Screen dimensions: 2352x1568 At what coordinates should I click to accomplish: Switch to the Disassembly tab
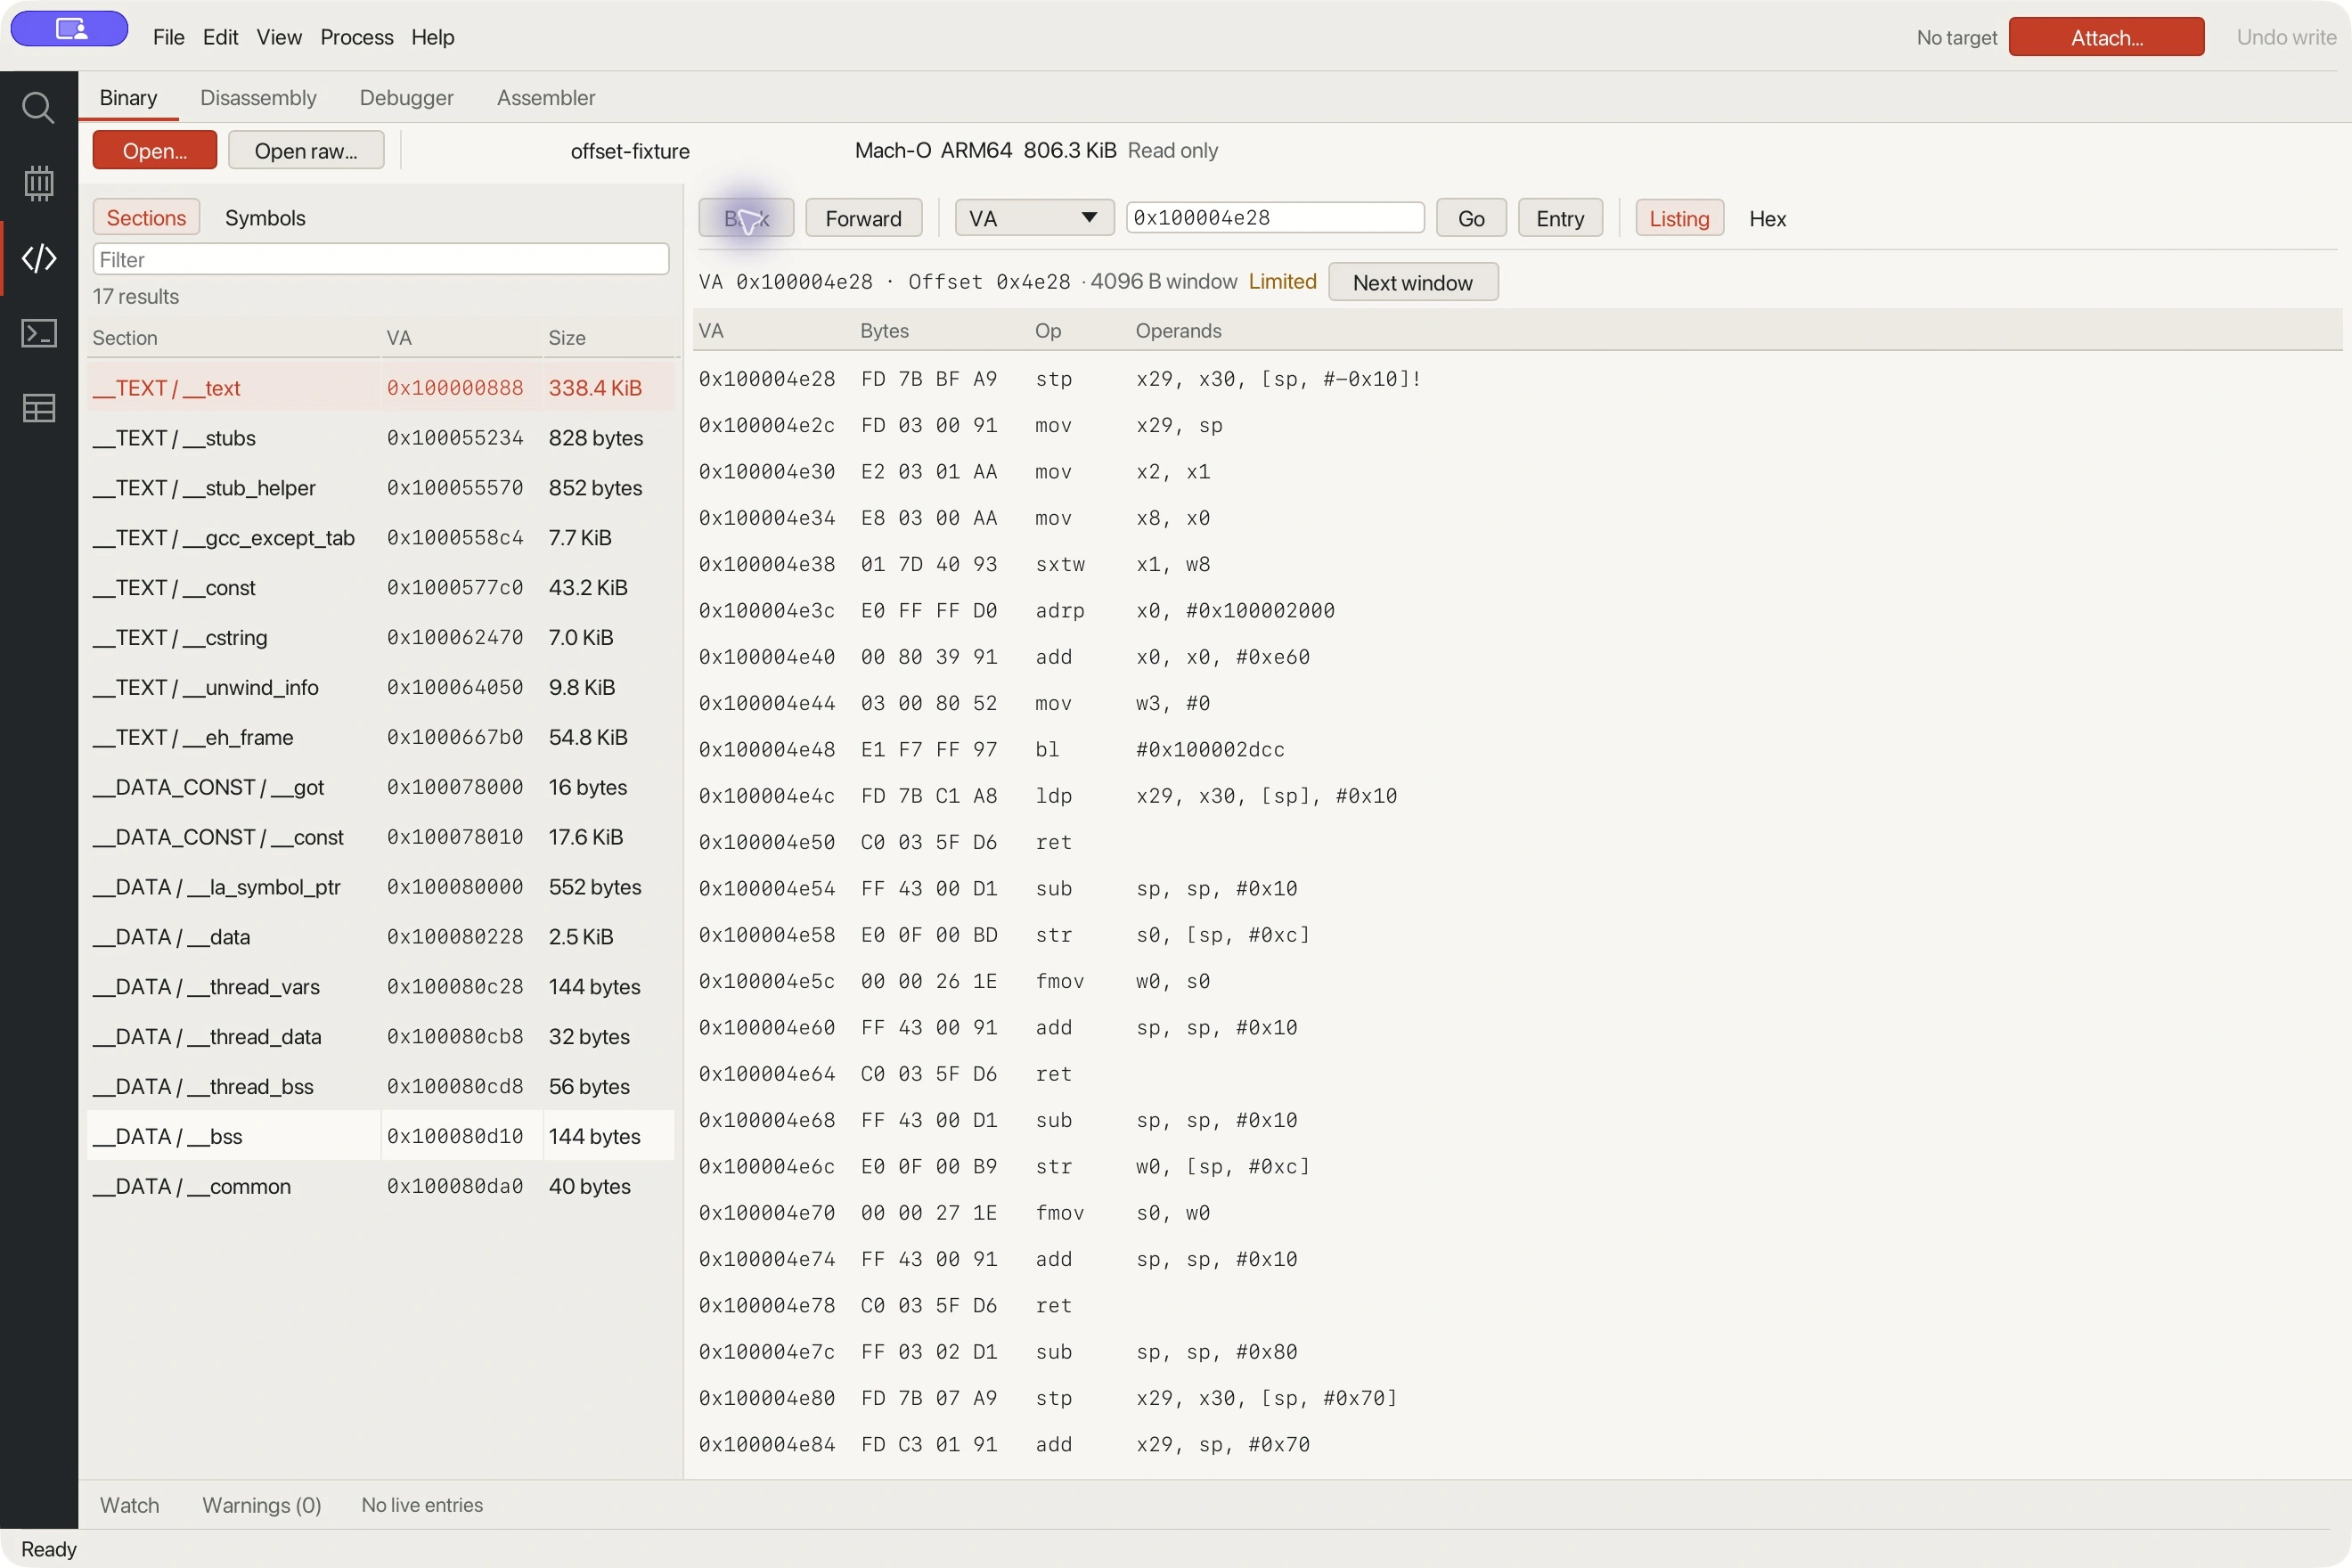point(258,97)
